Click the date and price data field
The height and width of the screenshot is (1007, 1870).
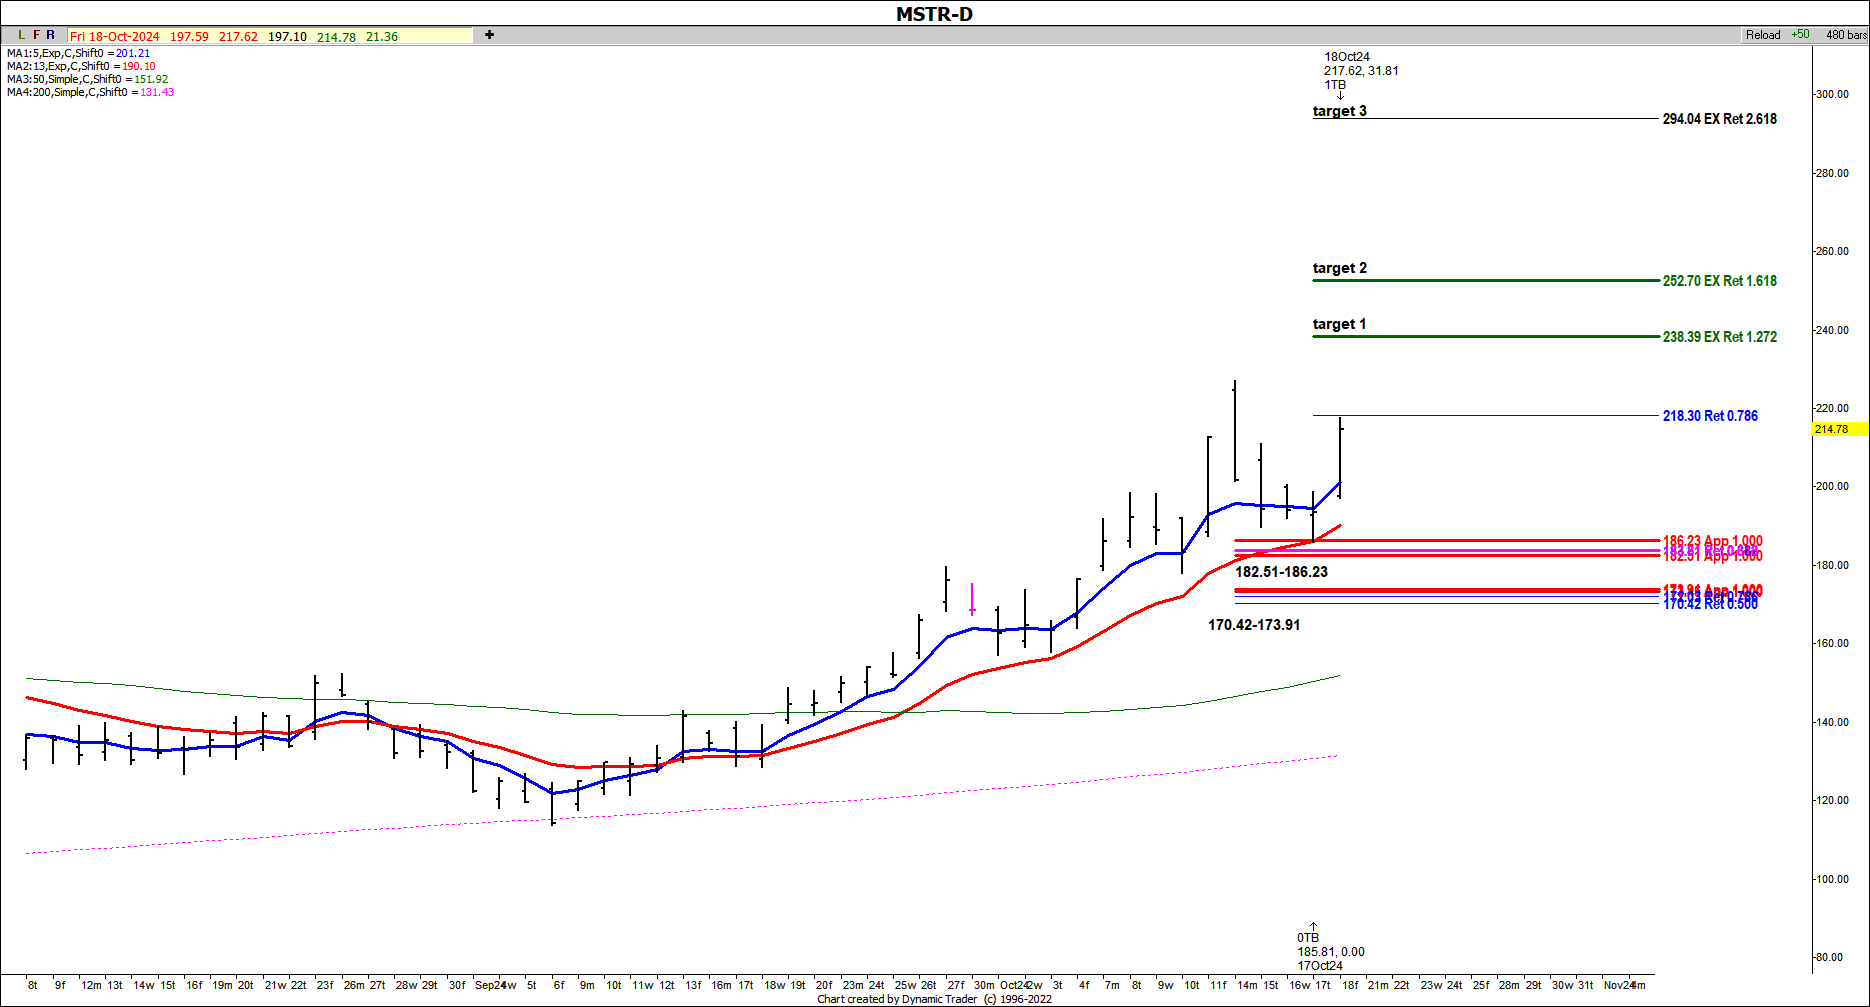point(270,36)
